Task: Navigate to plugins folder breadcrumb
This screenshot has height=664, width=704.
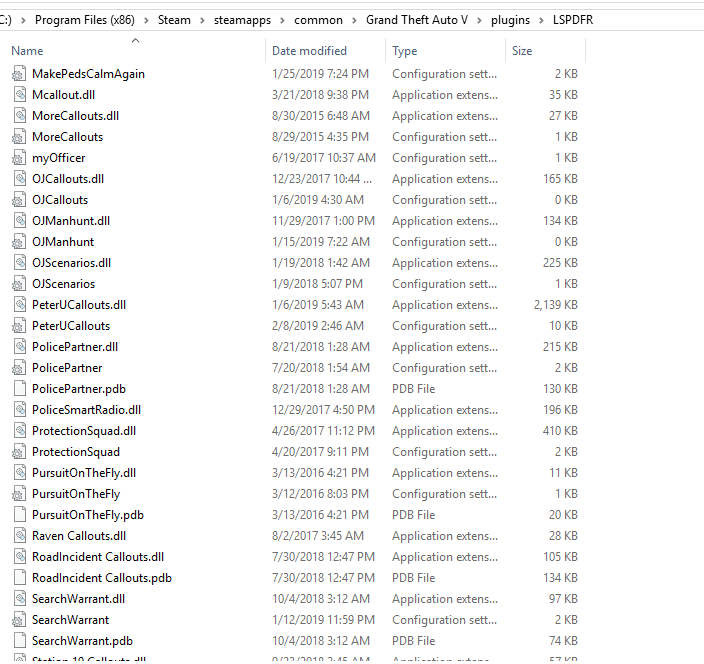Action: click(x=510, y=20)
